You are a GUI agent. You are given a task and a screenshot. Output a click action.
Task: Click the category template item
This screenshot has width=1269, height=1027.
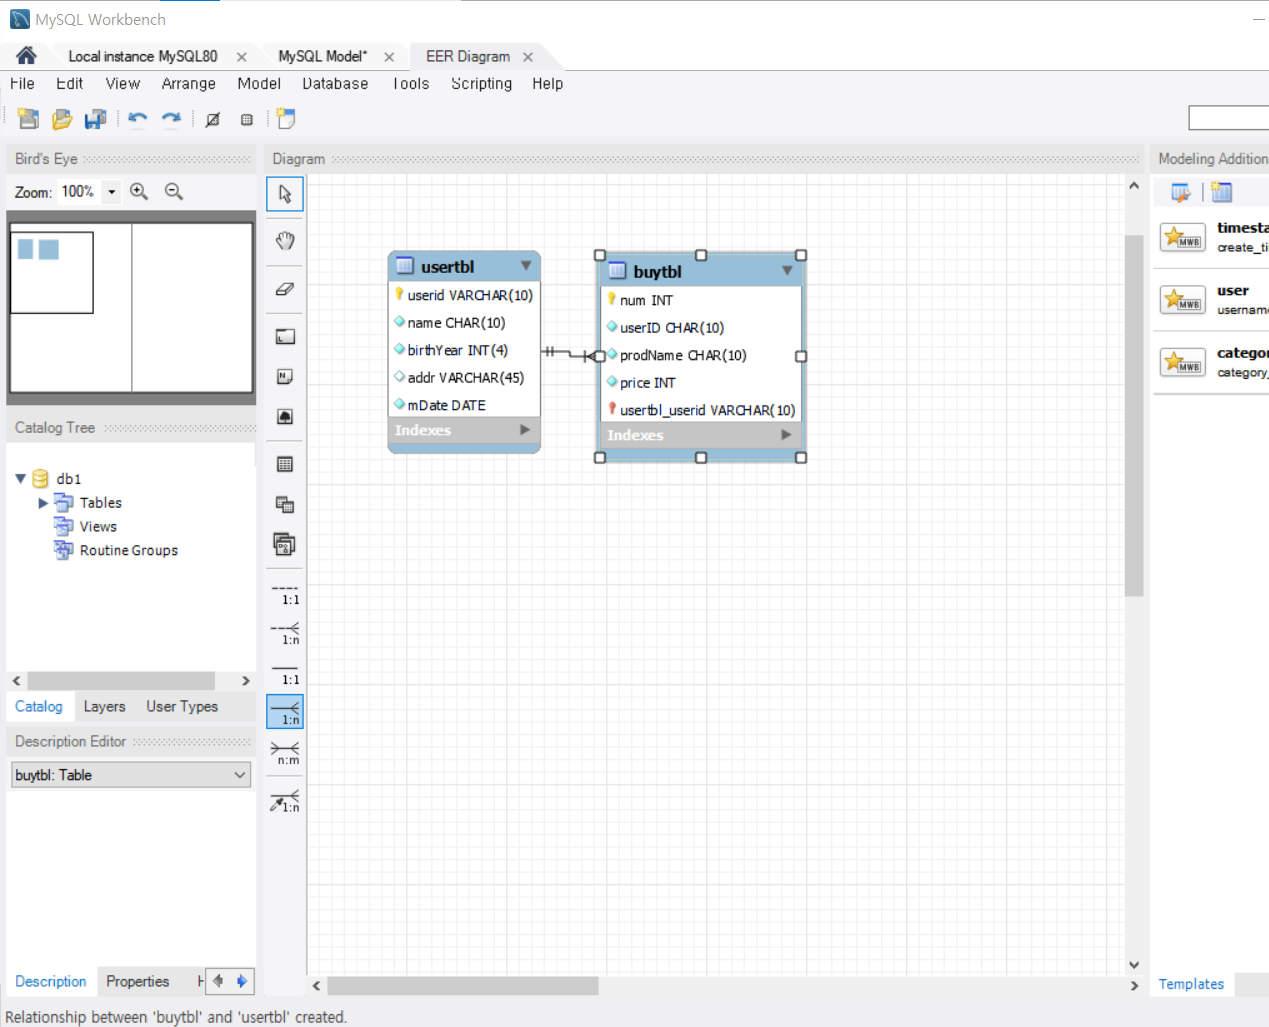1213,362
